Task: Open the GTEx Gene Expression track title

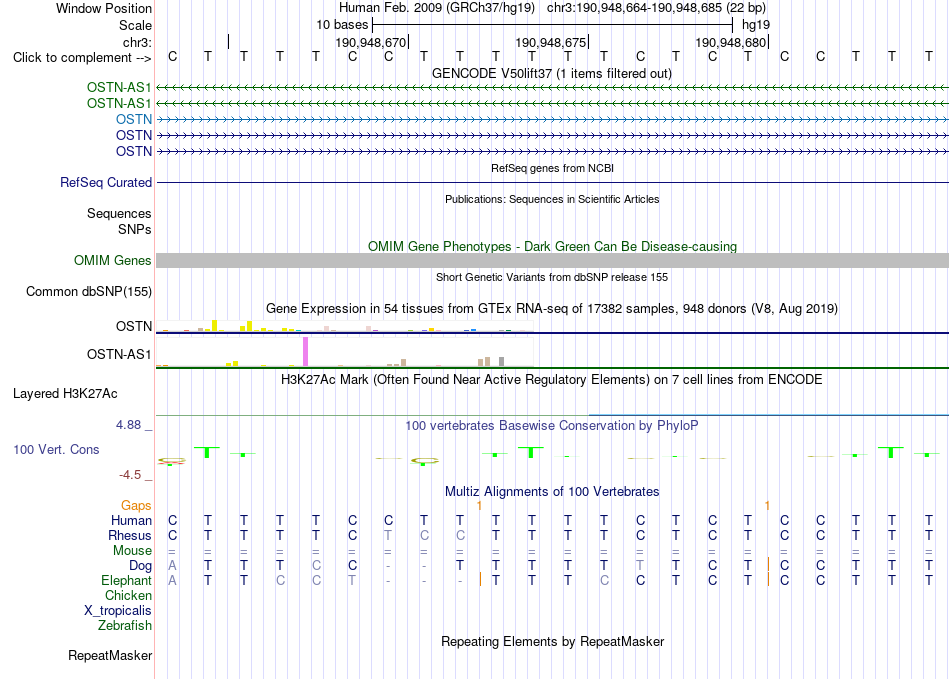Action: (x=552, y=308)
